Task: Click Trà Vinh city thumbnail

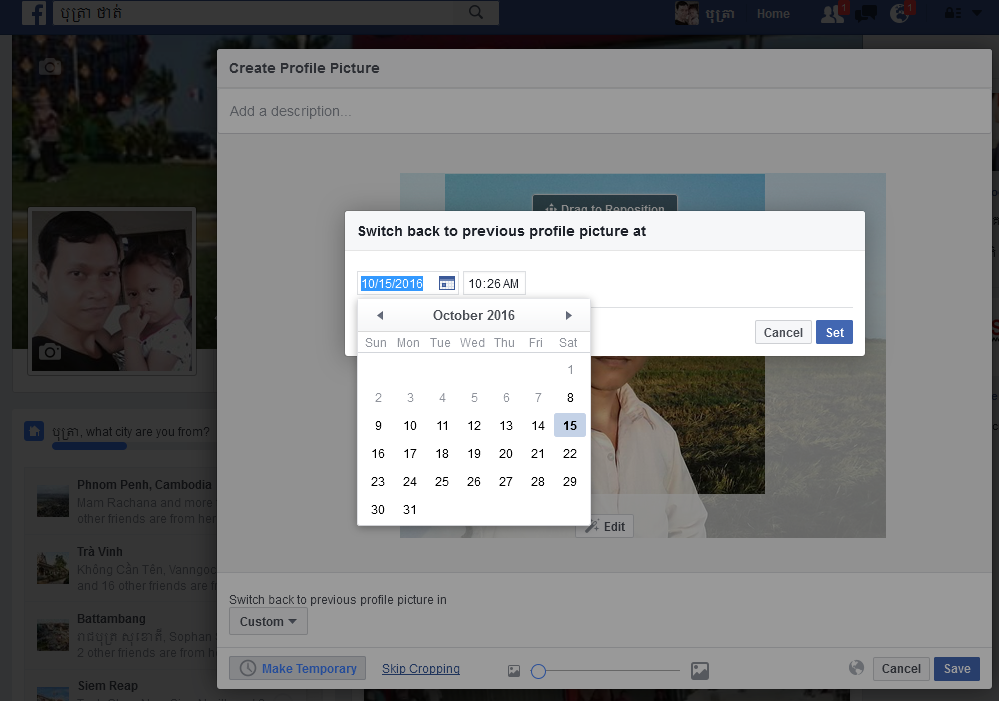Action: click(x=53, y=568)
